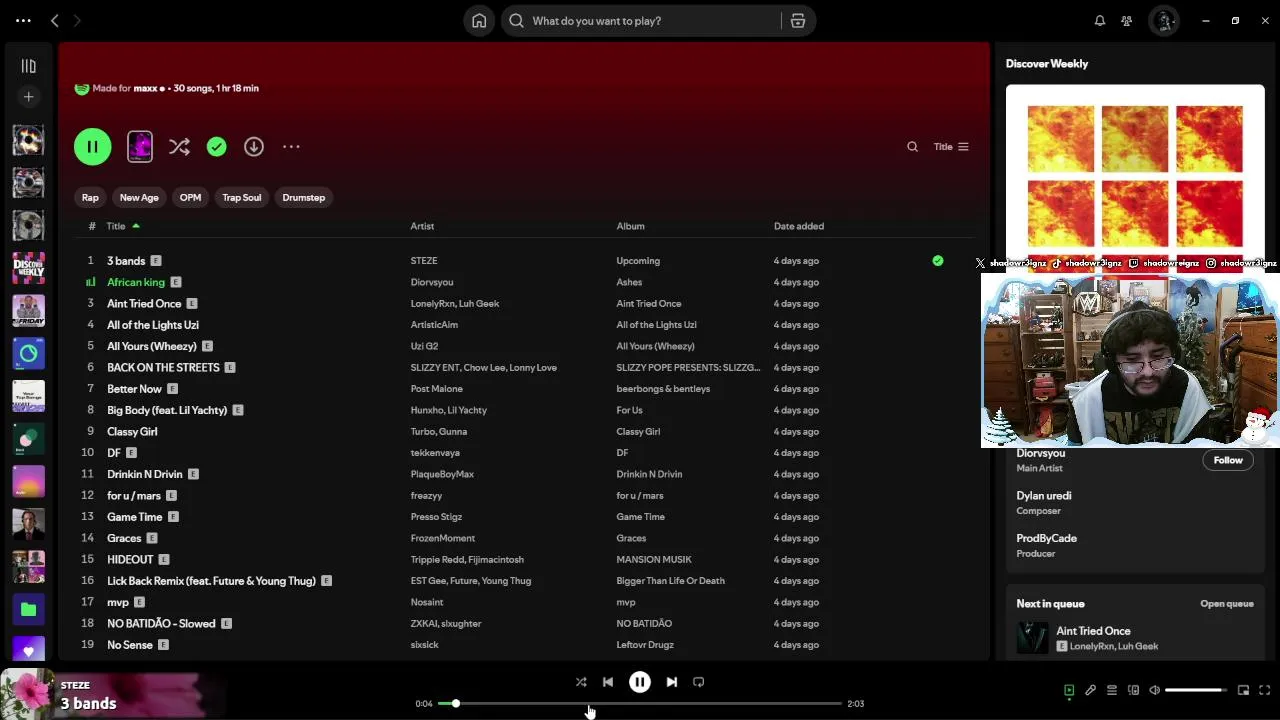Adjust the volume slider
This screenshot has width=1280, height=720.
[x=1195, y=690]
